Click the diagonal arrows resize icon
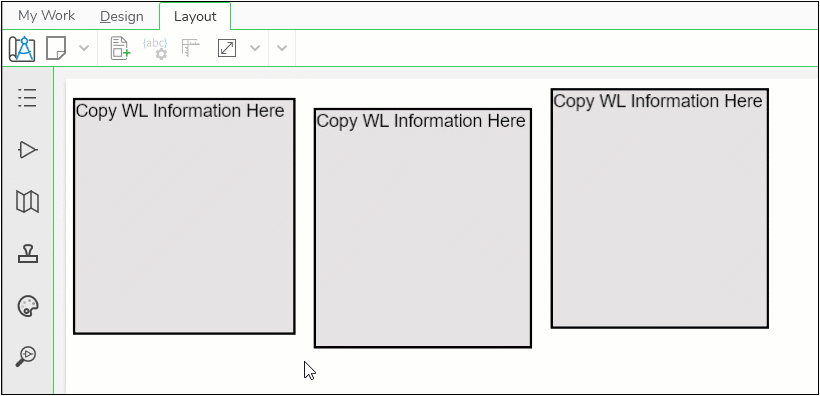Viewport: 820px width, 396px height. click(x=227, y=48)
